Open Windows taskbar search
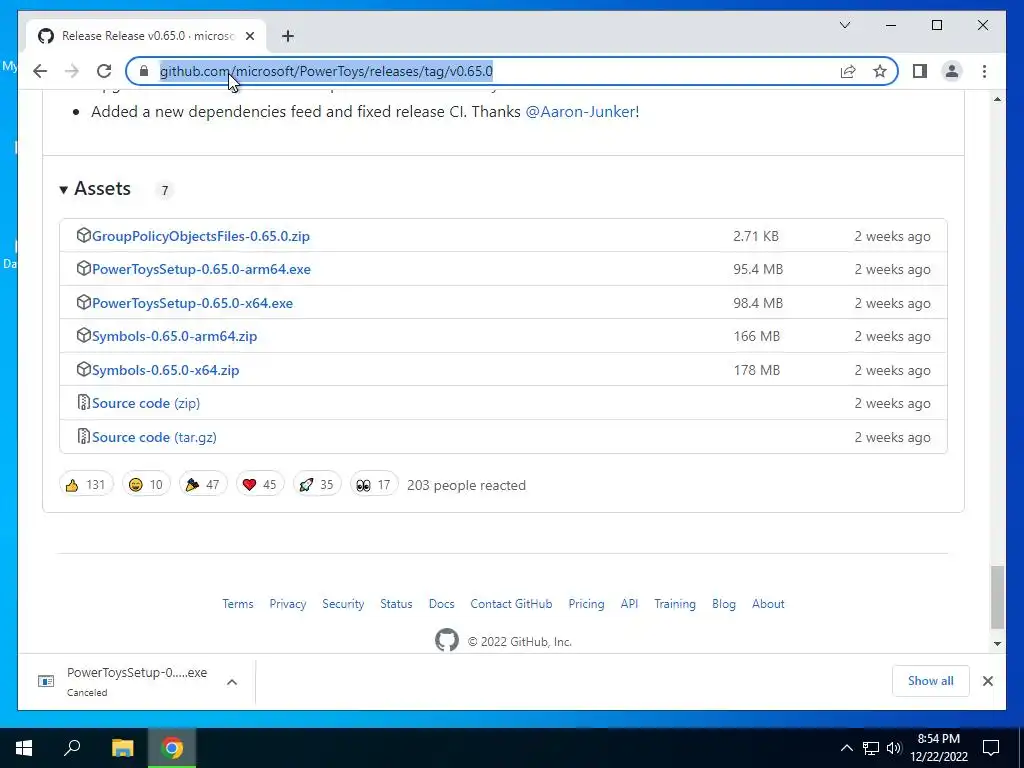 [x=72, y=748]
